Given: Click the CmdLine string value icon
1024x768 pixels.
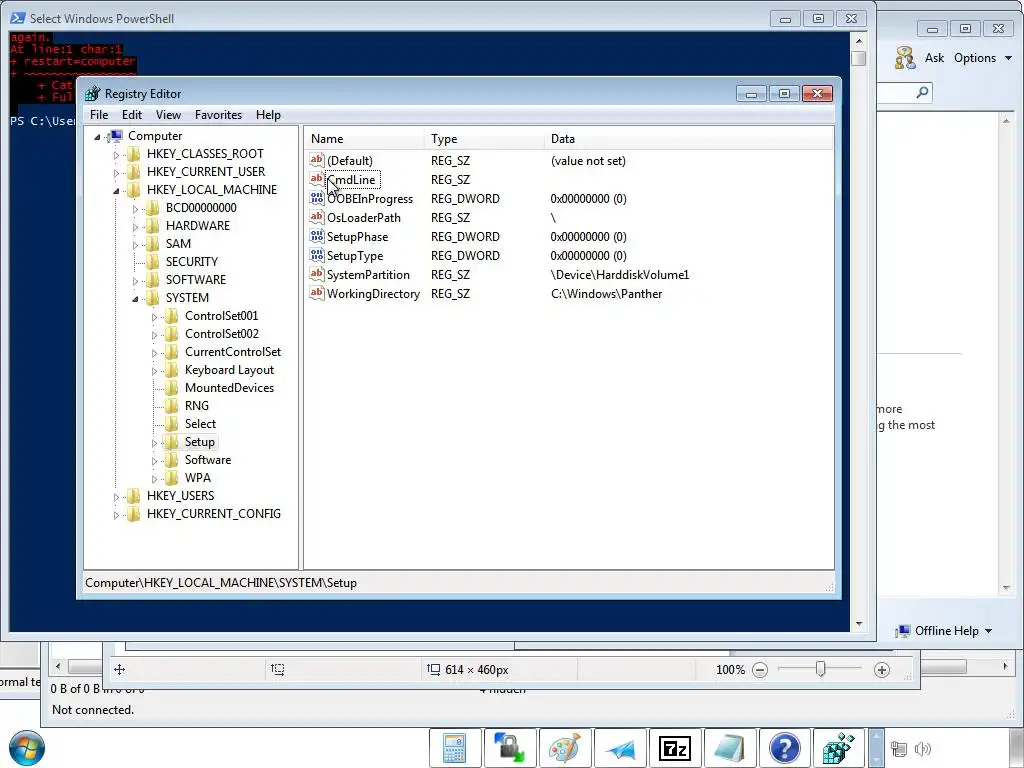Looking at the screenshot, I should click(x=317, y=178).
